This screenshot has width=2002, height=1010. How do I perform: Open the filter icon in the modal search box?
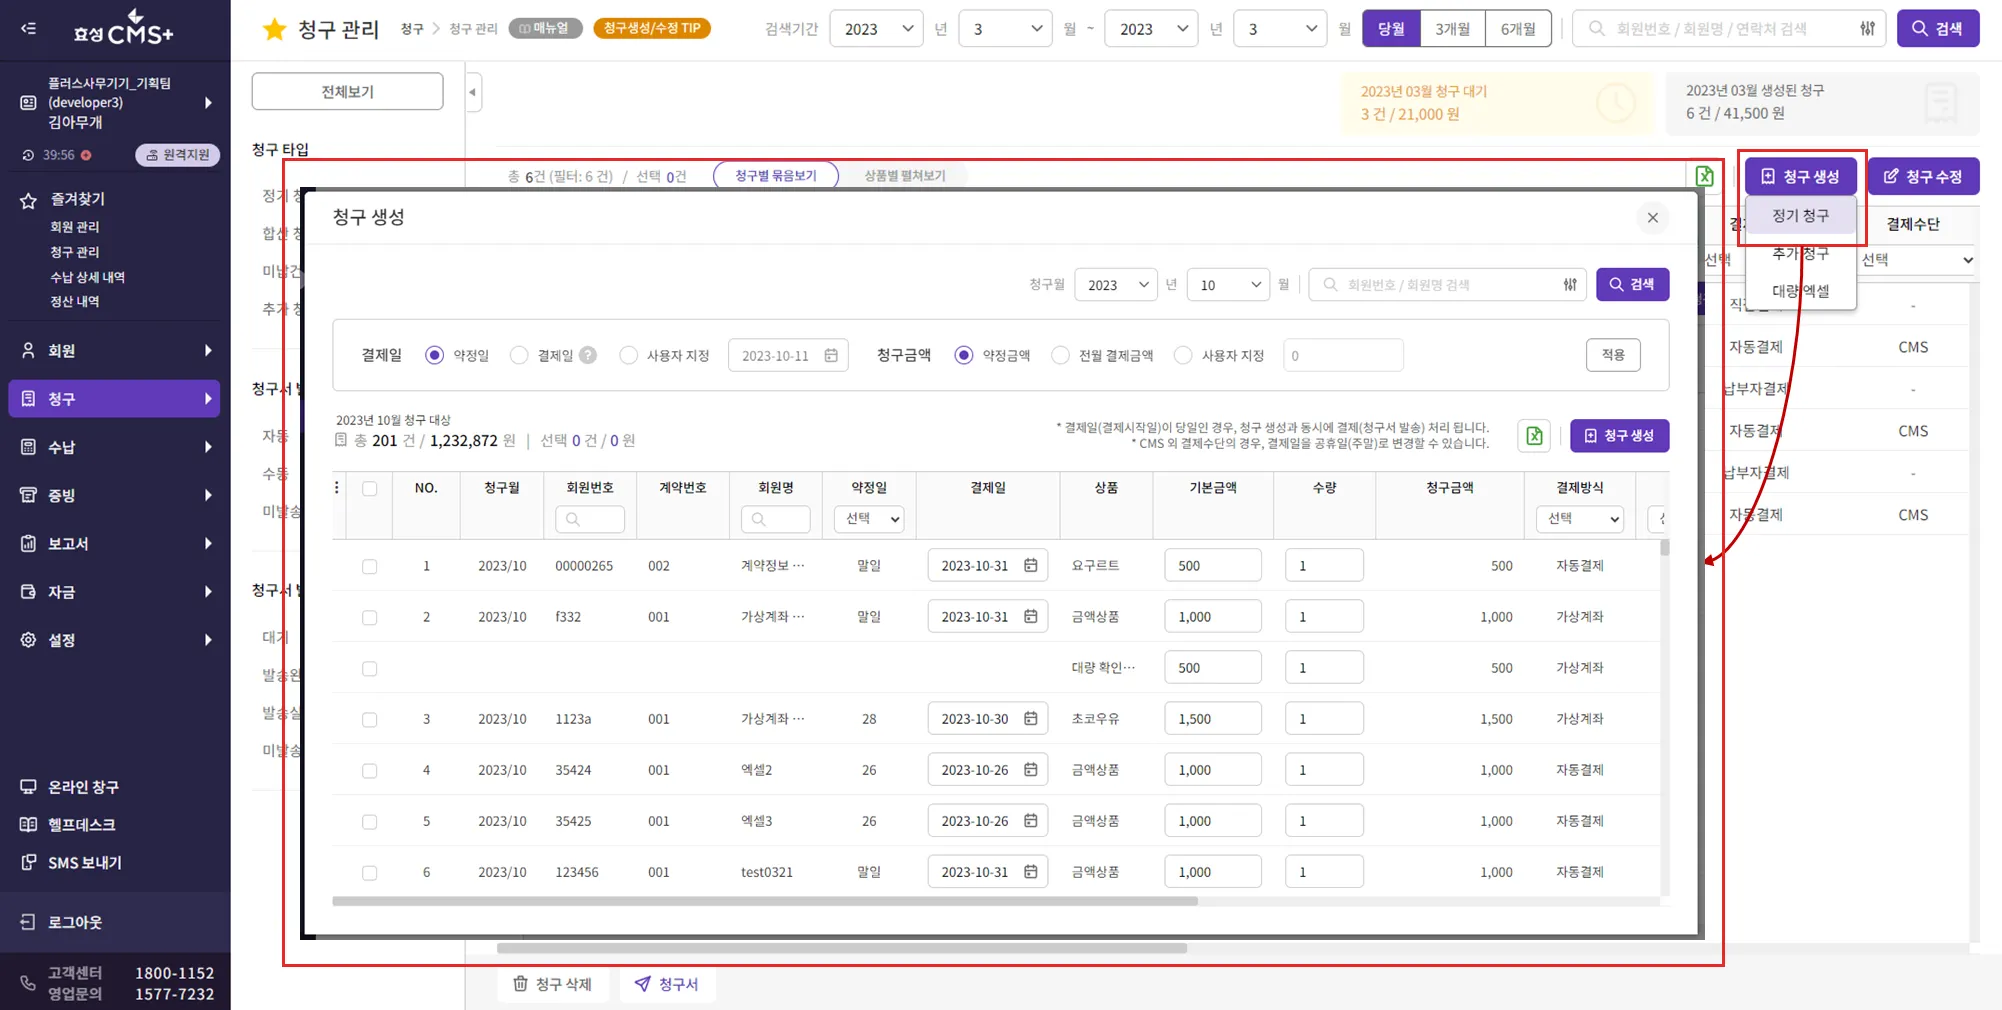click(1570, 285)
